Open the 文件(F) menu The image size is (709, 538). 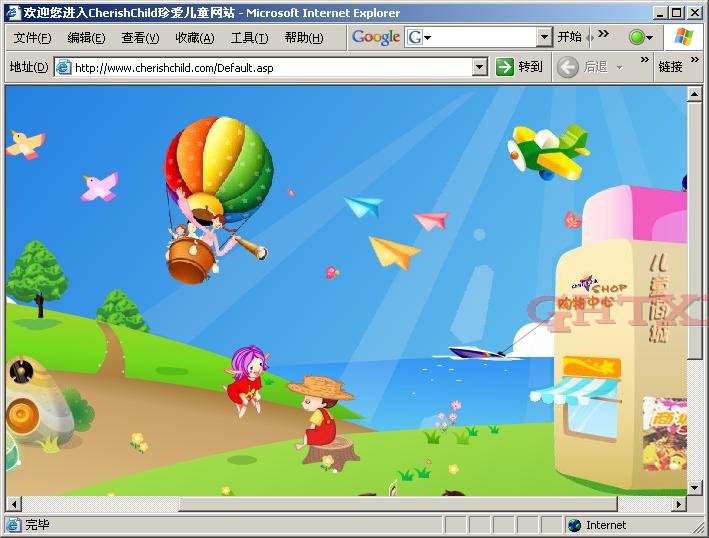coord(32,38)
